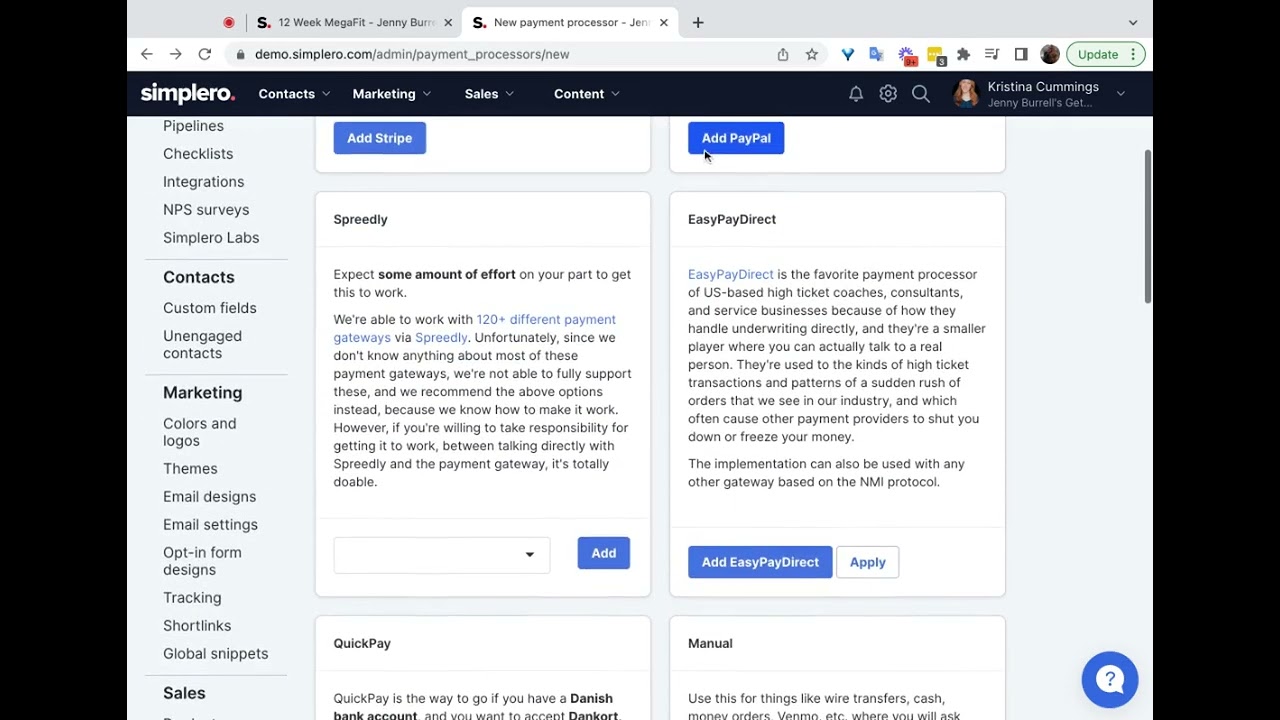Click the Add PayPal button
Image resolution: width=1280 pixels, height=720 pixels.
tap(736, 138)
